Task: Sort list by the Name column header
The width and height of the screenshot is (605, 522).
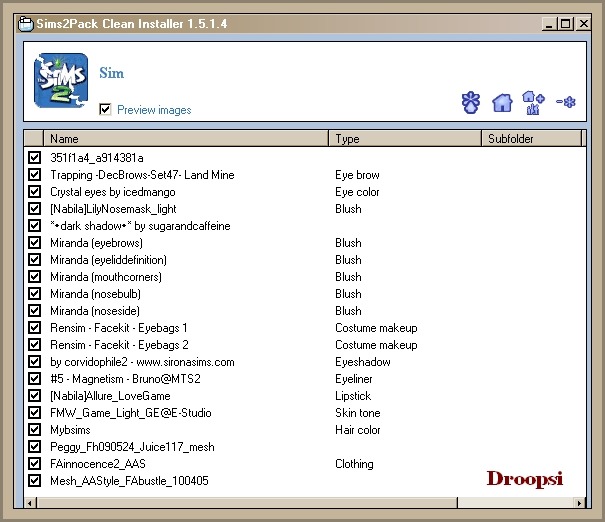Action: point(186,138)
